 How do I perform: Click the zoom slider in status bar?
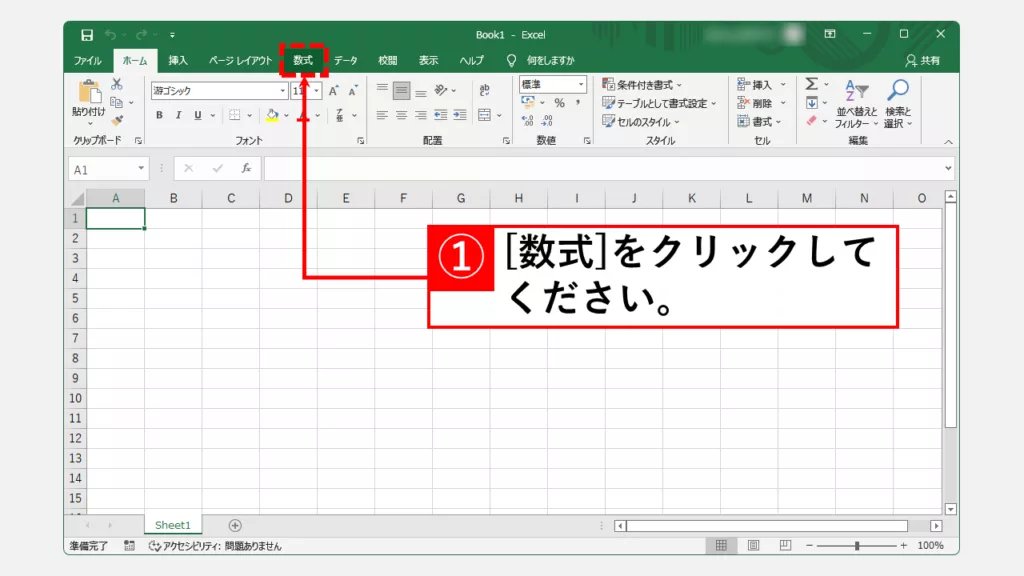(x=857, y=546)
